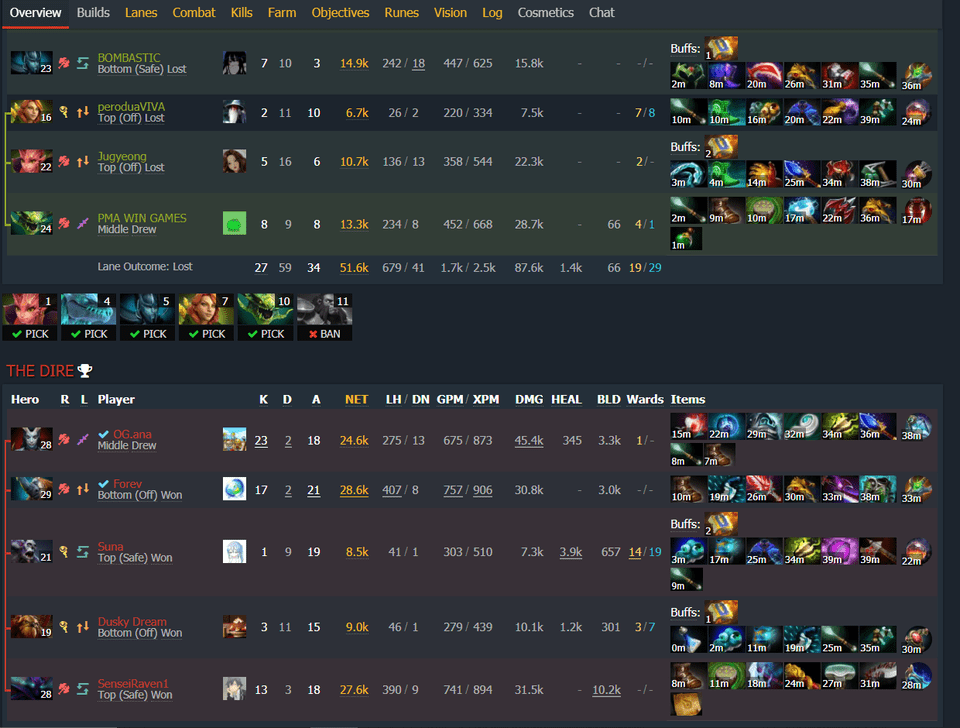The width and height of the screenshot is (960, 728).
Task: Click Suna's lane swap role icon
Action: [83, 552]
